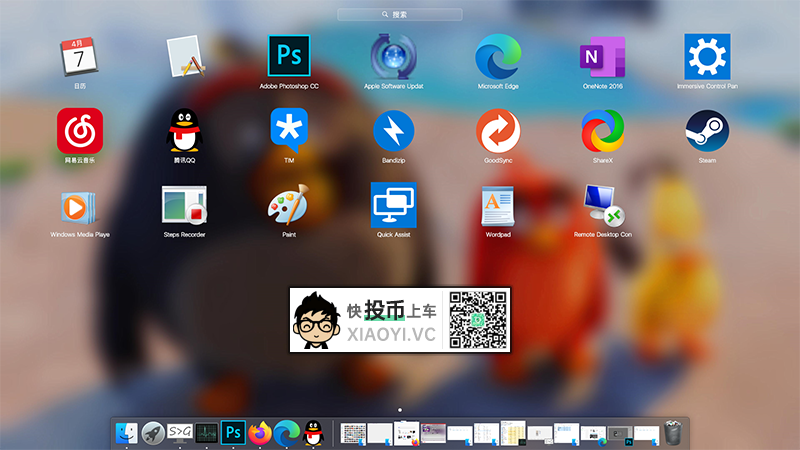Open GoodSync
Screen dimensions: 800x450
coord(497,131)
